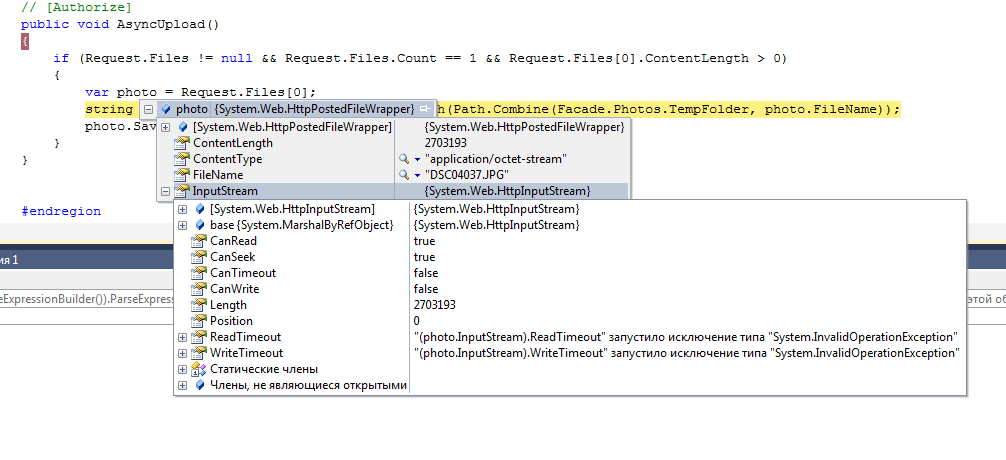Select the CanTimeout row label
1006x460 pixels.
243,273
